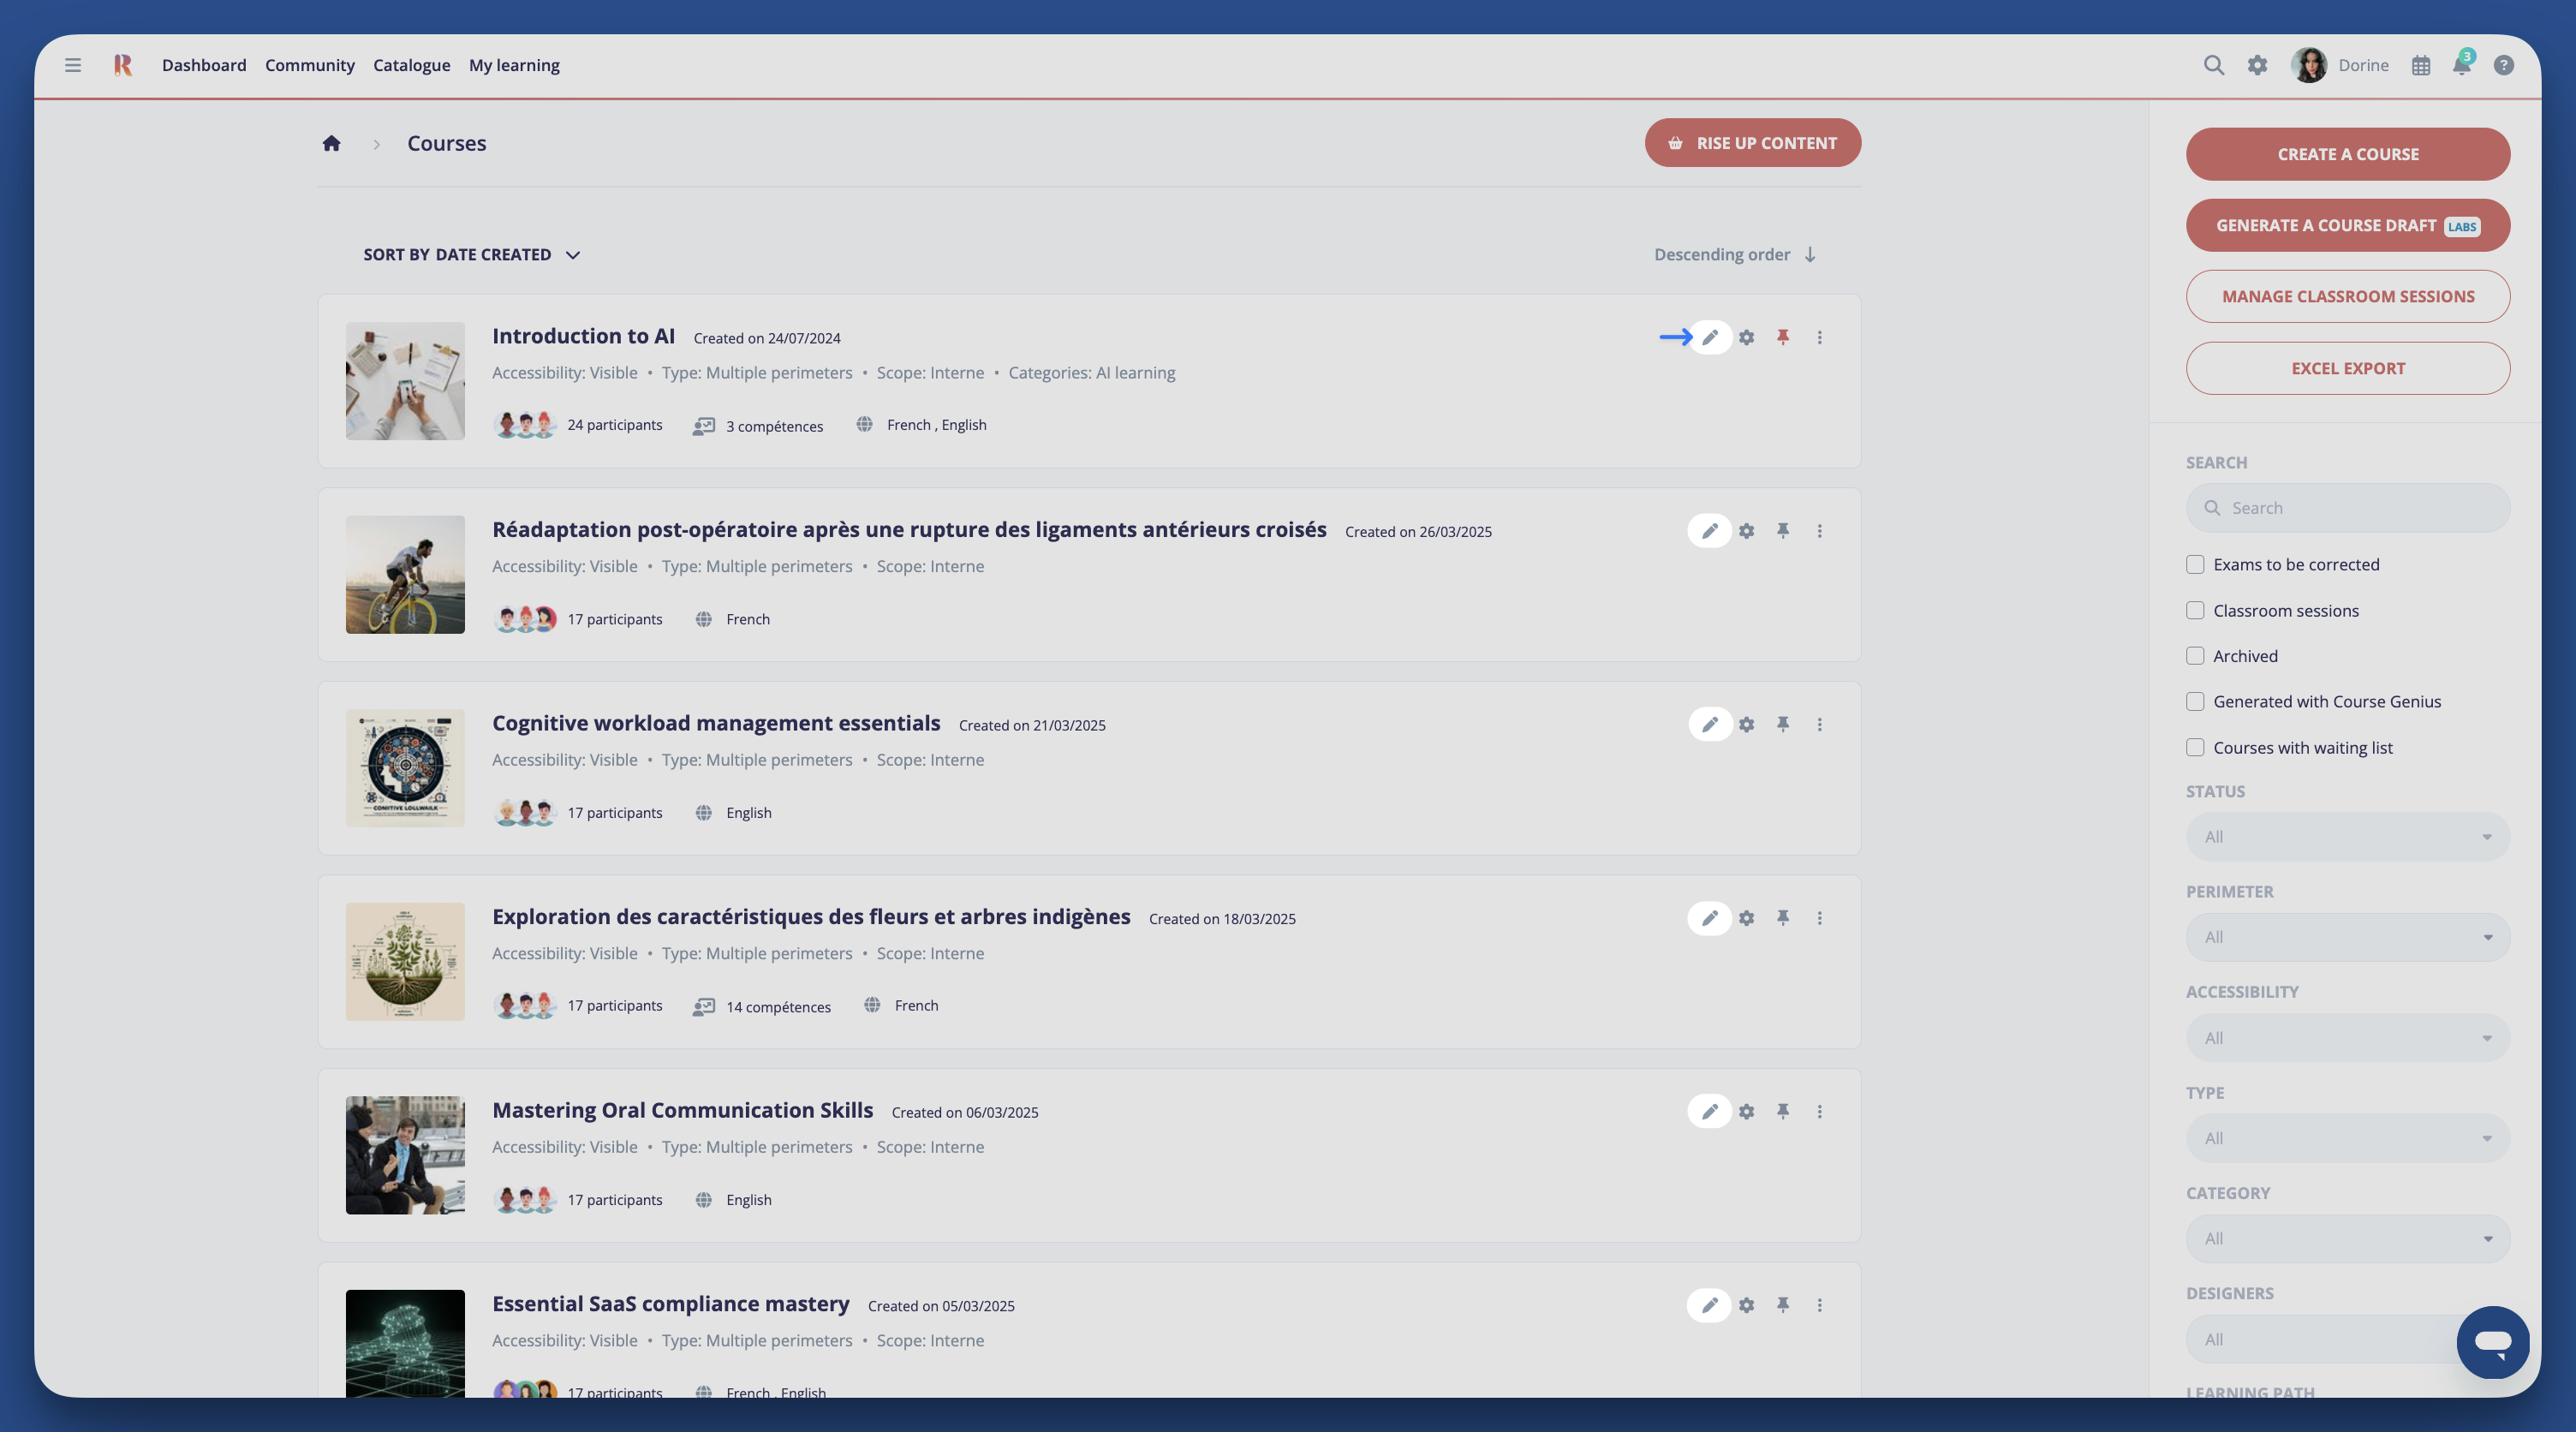2576x1432 pixels.
Task: Click the edit pencil for Introduction to AI
Action: click(x=1709, y=337)
